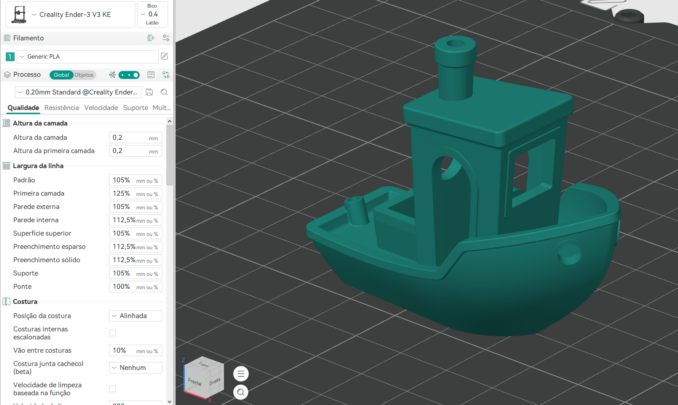
Task: Click the settings panel scrollbar thumb
Action: point(169,155)
